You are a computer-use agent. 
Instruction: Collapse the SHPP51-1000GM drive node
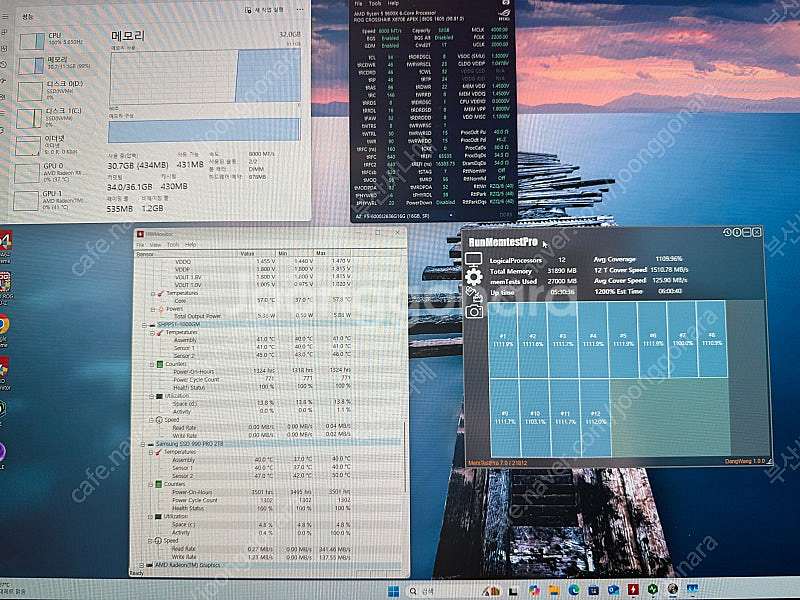(144, 324)
